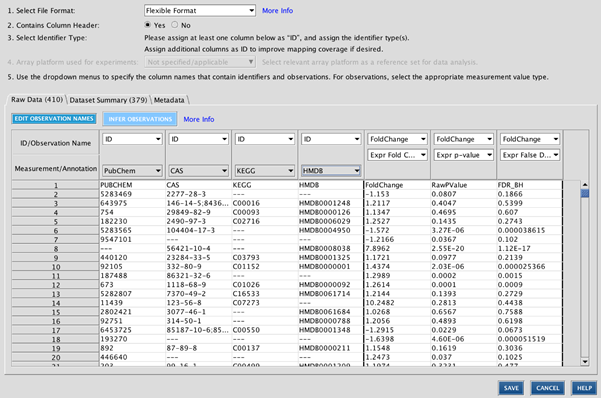The image size is (601, 398).
Task: Open FoldChange dropdown above Expr p-value
Action: click(x=463, y=139)
